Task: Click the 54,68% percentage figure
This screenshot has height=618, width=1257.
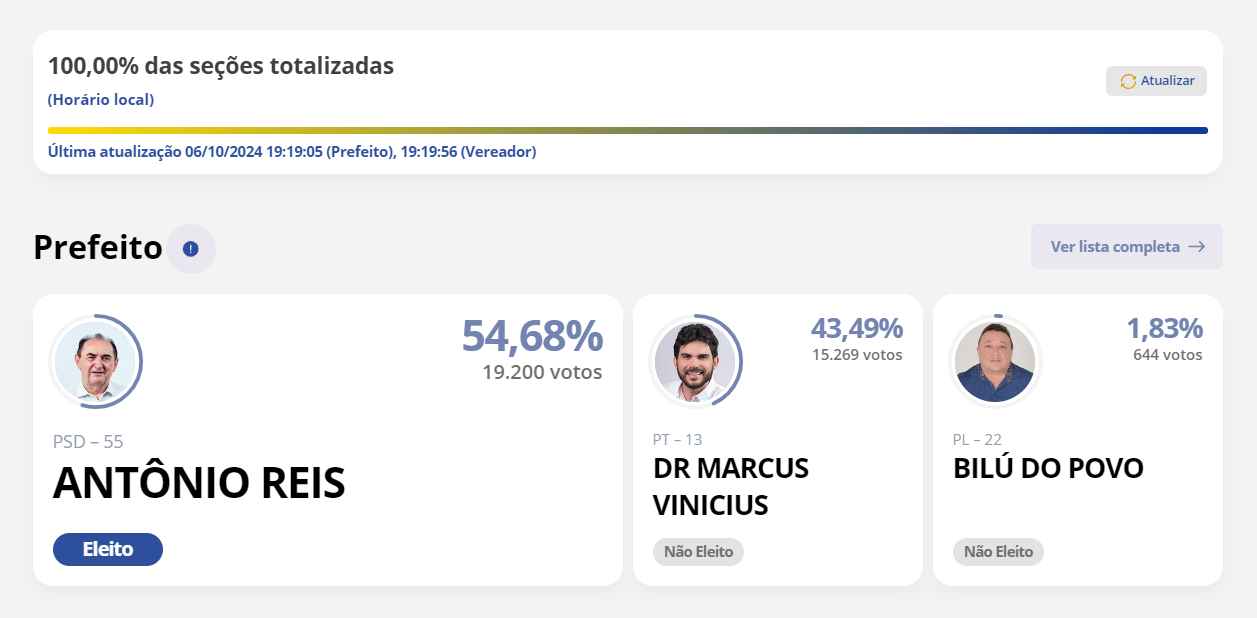Action: pos(532,337)
